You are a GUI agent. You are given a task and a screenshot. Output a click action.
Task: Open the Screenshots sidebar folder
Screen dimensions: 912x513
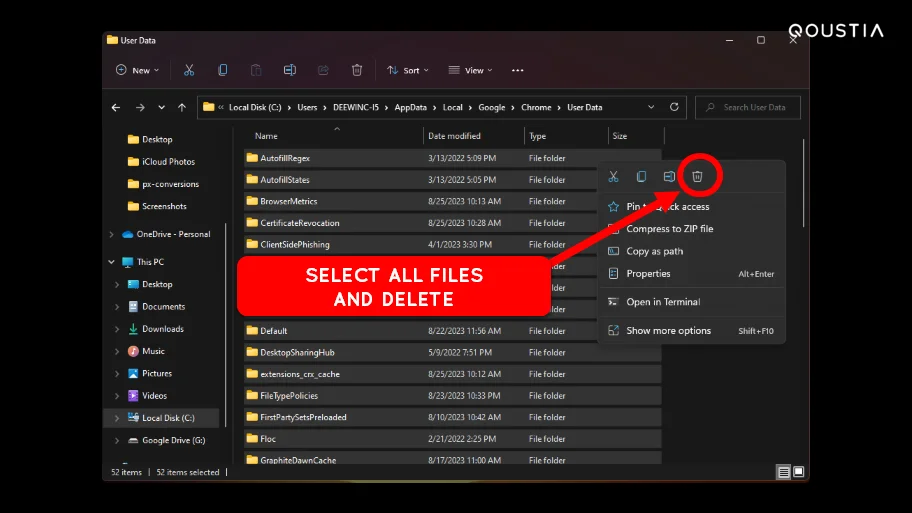click(157, 206)
